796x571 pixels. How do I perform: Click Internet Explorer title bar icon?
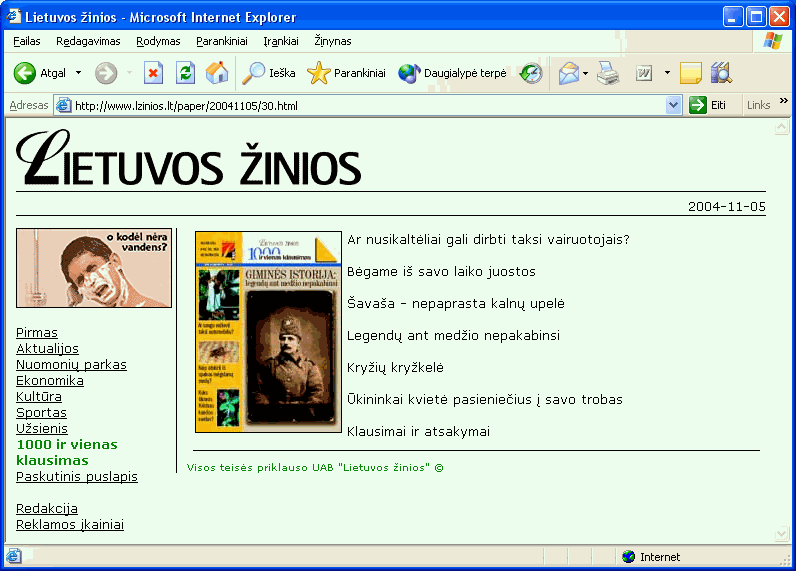pyautogui.click(x=14, y=16)
